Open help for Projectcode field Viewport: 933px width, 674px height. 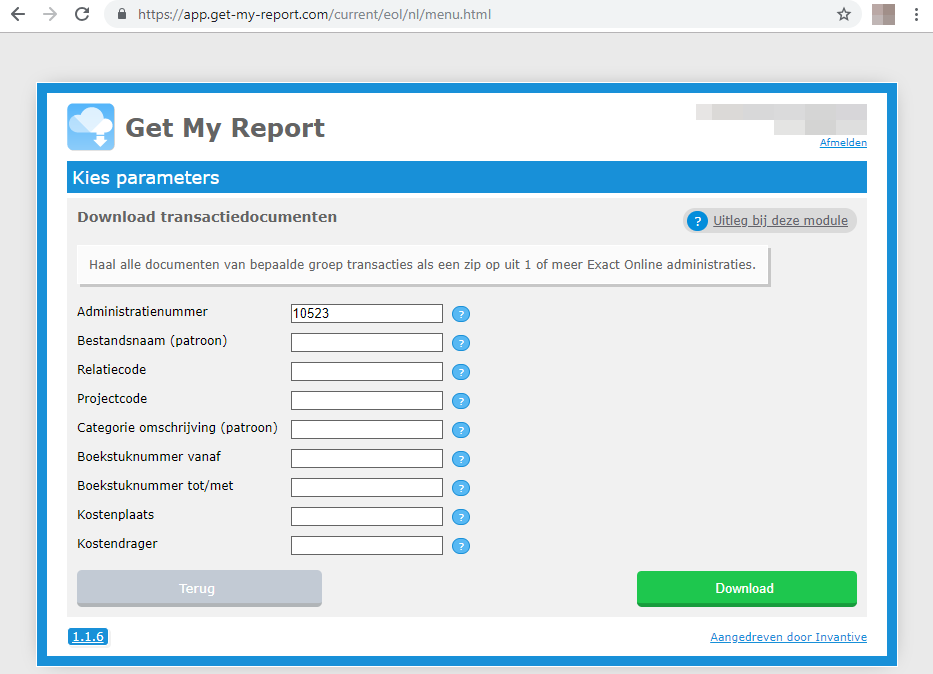pyautogui.click(x=461, y=401)
